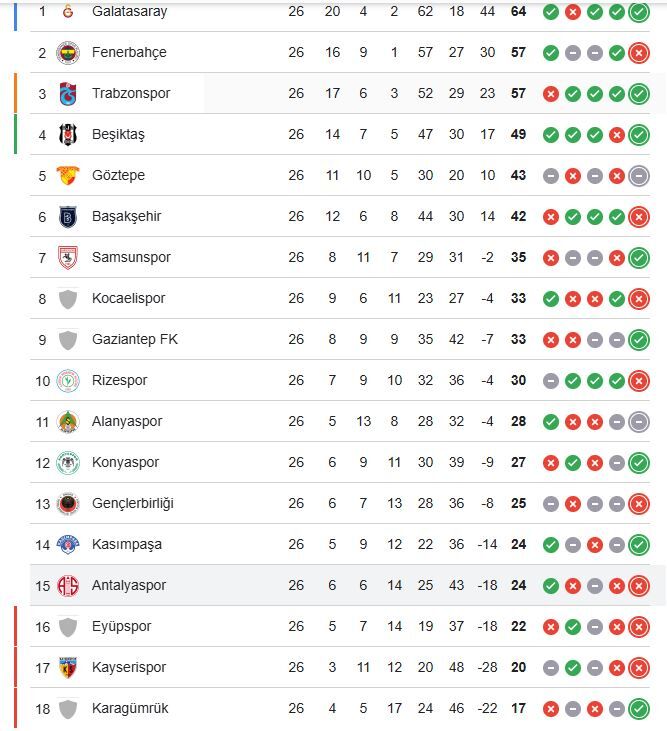The height and width of the screenshot is (731, 667).
Task: Click Galatasaray's most recent win indicator
Action: [639, 12]
